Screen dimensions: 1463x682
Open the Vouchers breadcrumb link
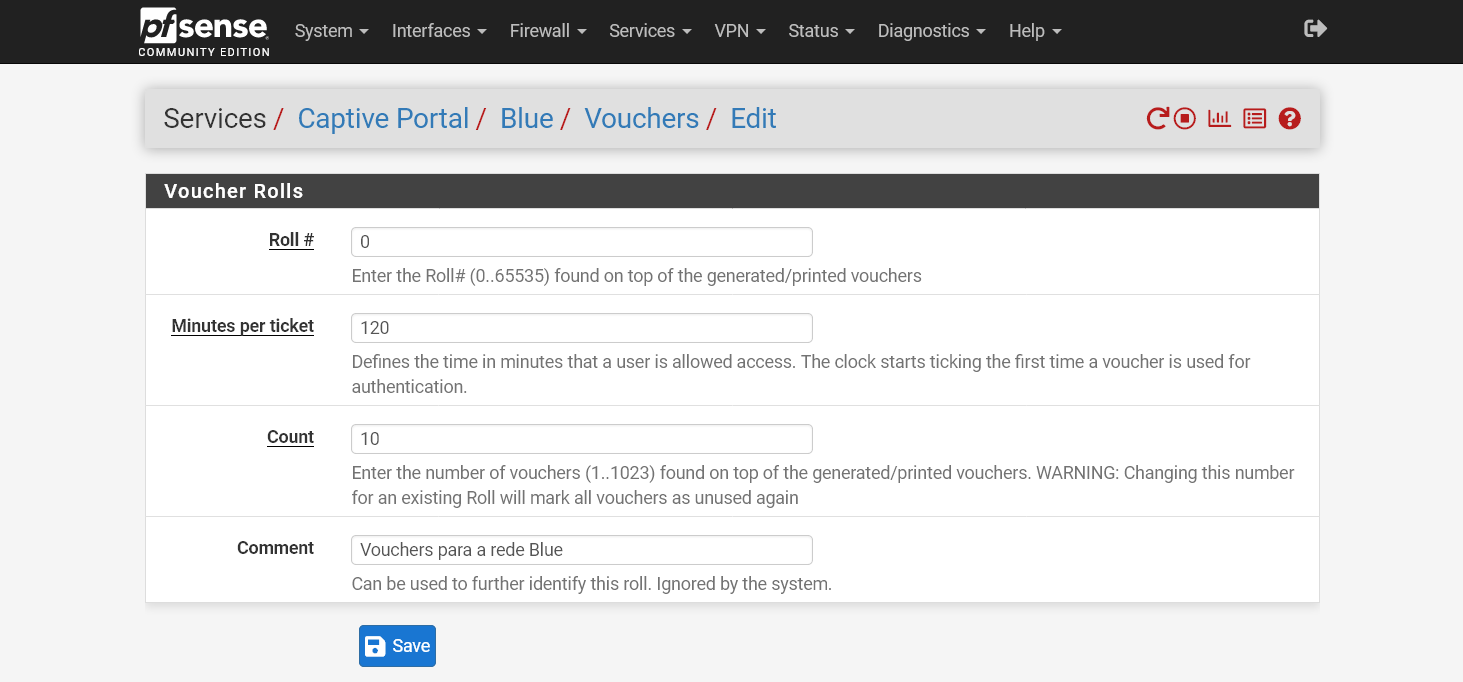click(x=641, y=118)
